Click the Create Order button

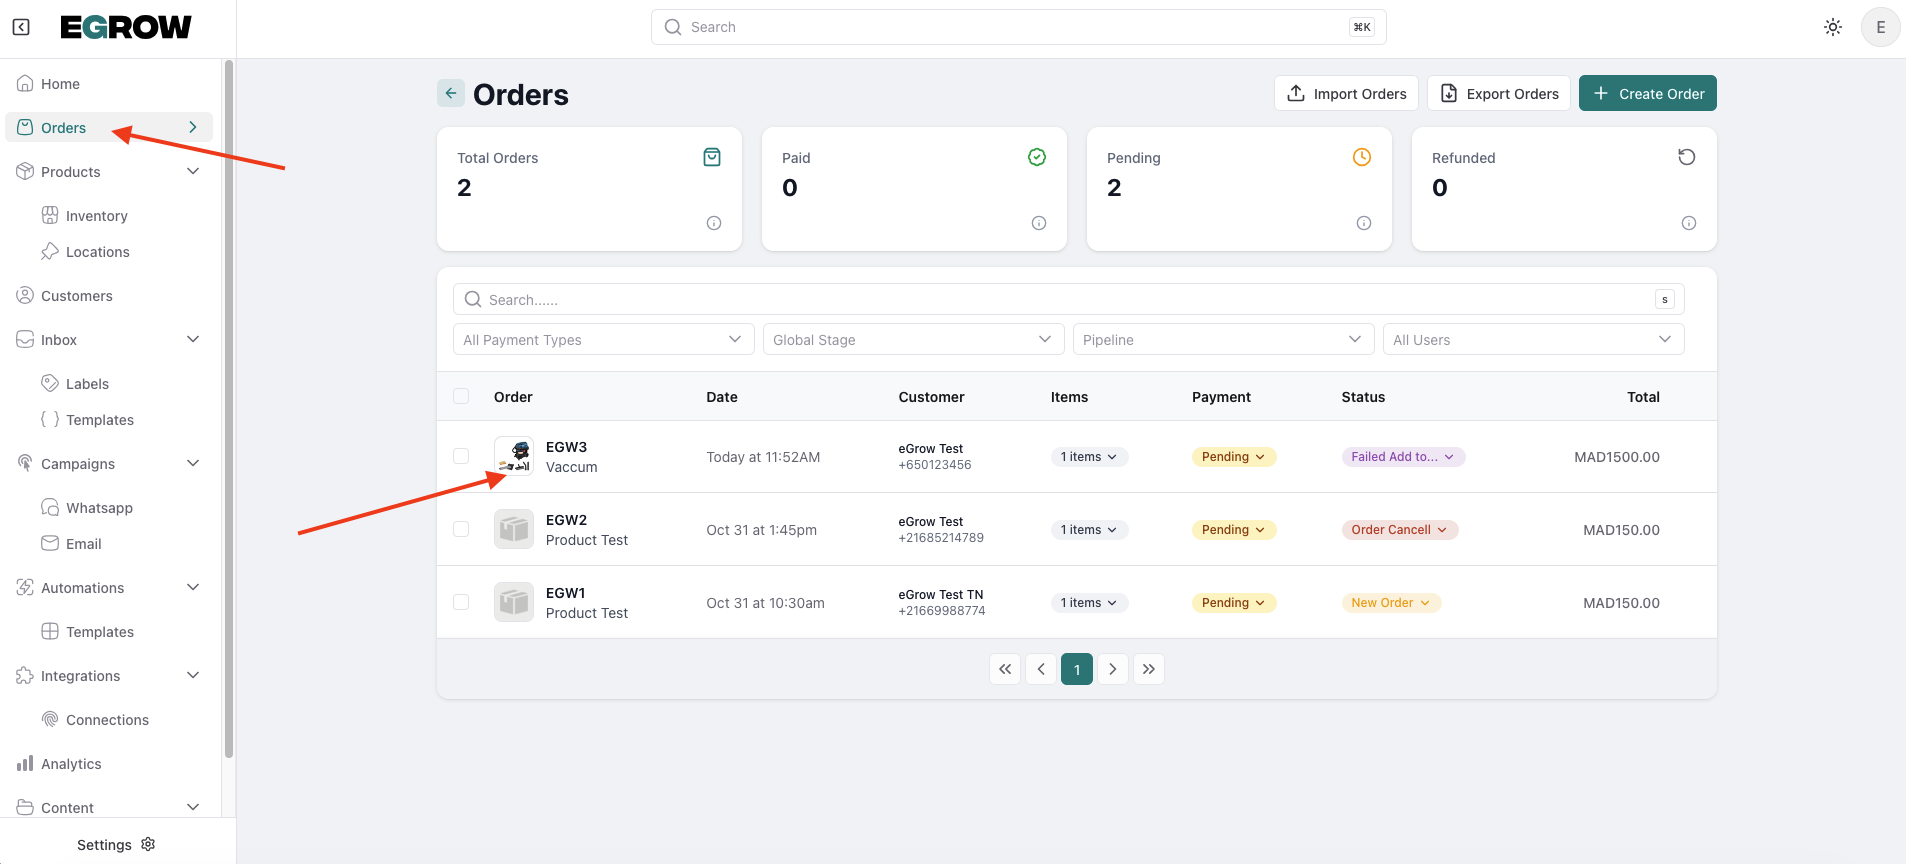(x=1647, y=93)
